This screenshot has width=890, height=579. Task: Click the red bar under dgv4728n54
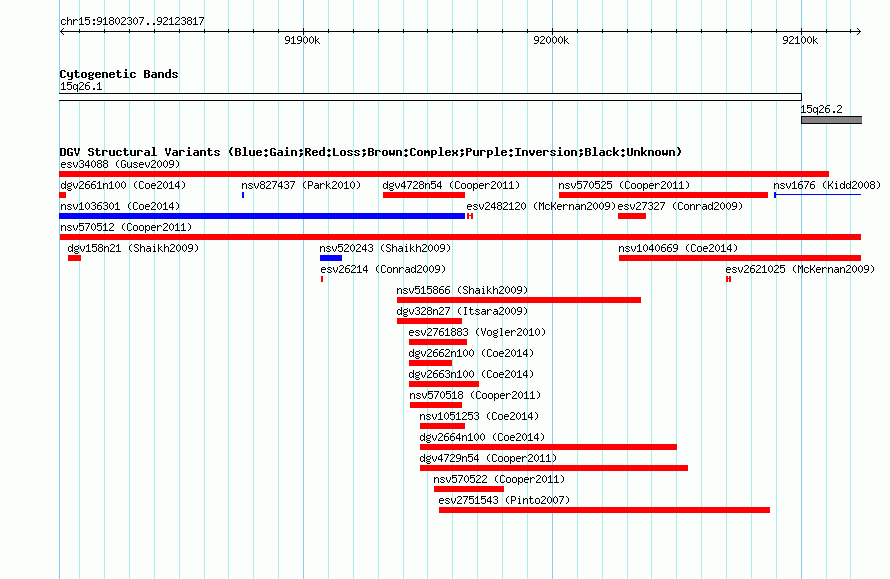click(424, 195)
